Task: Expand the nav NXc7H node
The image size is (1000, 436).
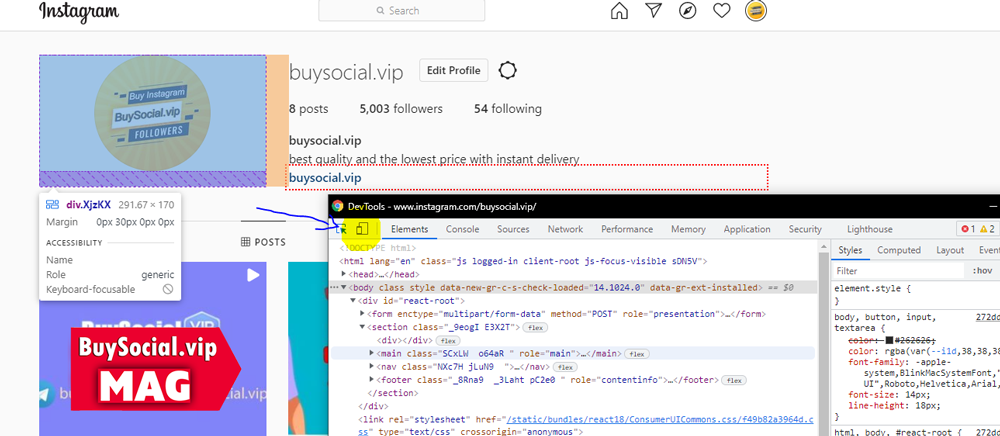Action: point(372,367)
